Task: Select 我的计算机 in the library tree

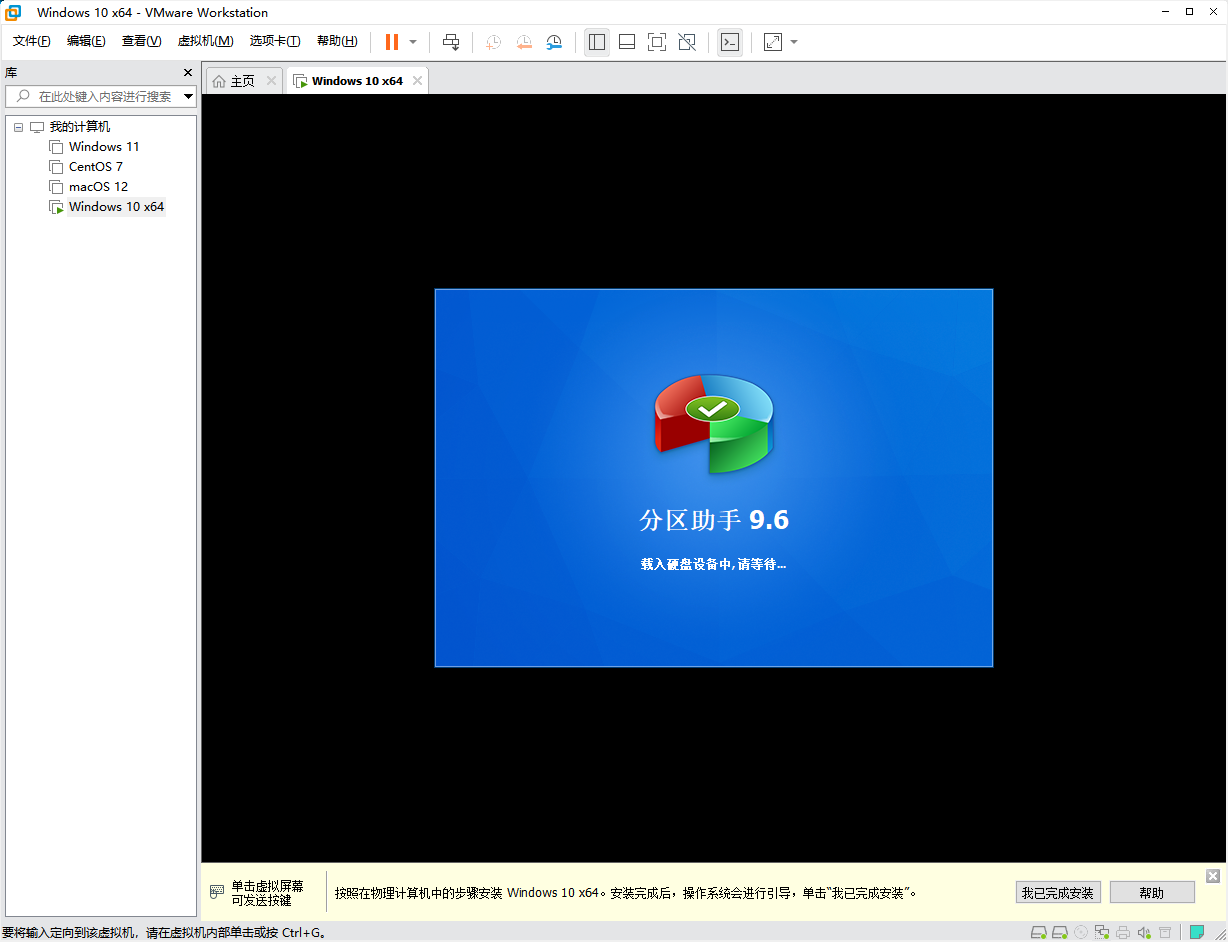Action: click(80, 127)
